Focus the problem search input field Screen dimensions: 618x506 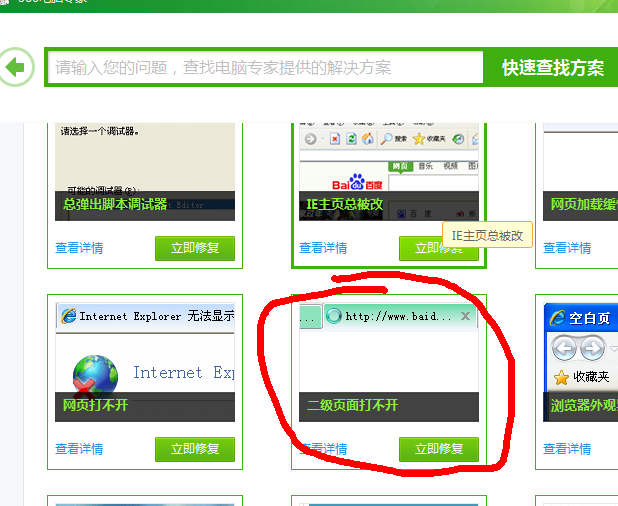pyautogui.click(x=266, y=67)
